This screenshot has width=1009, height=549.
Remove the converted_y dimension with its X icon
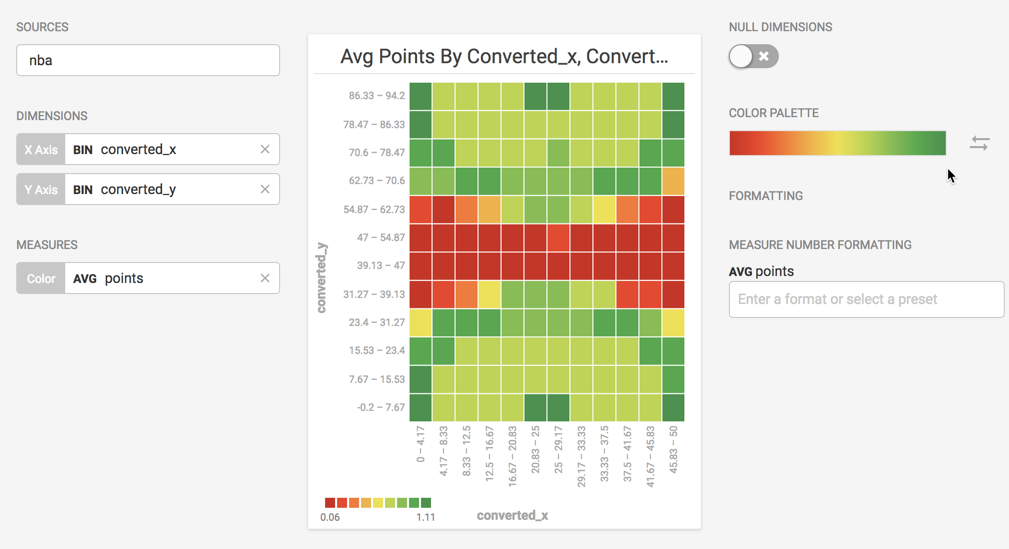pos(265,189)
